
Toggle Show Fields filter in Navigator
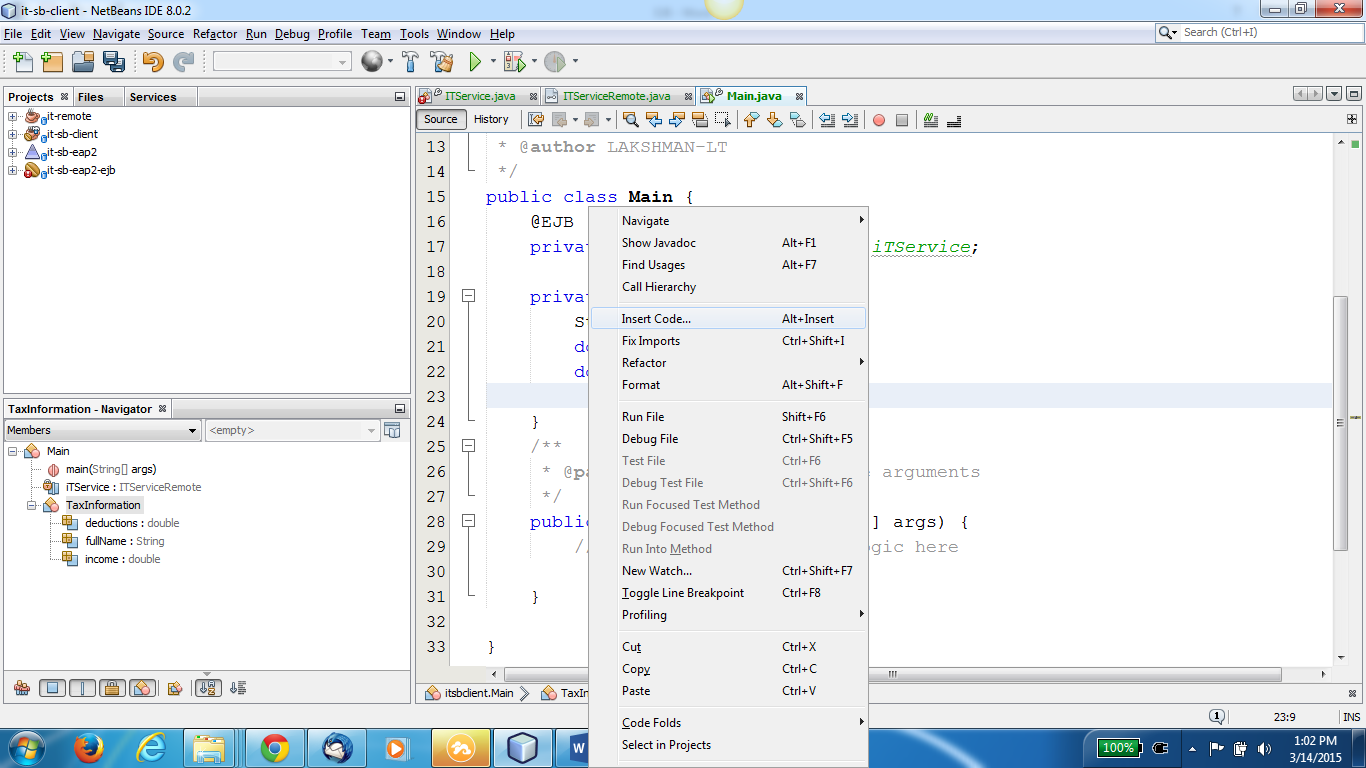53,688
